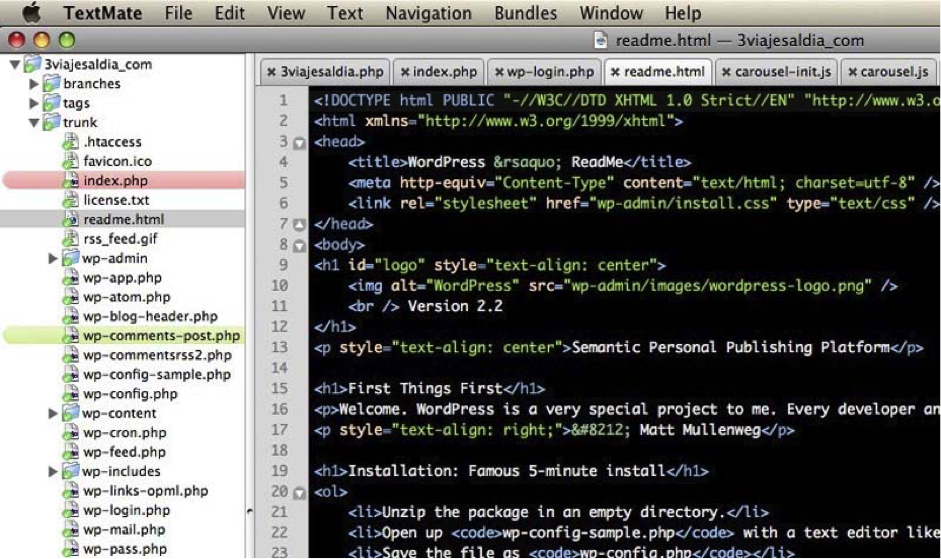Open the Bundles menu

(526, 13)
